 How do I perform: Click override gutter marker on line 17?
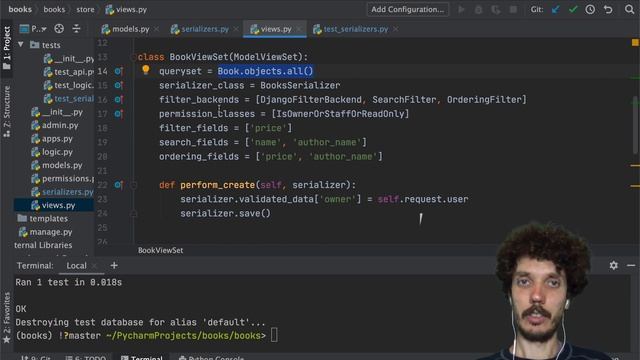coord(118,114)
